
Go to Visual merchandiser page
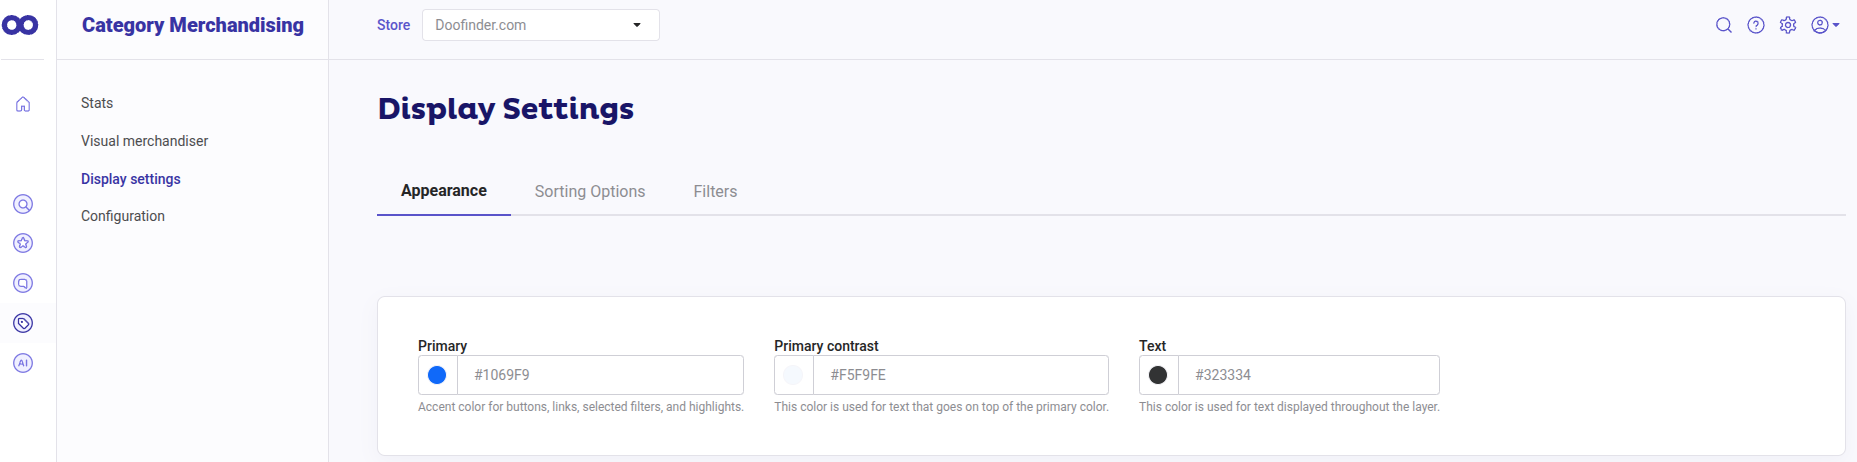tap(145, 141)
